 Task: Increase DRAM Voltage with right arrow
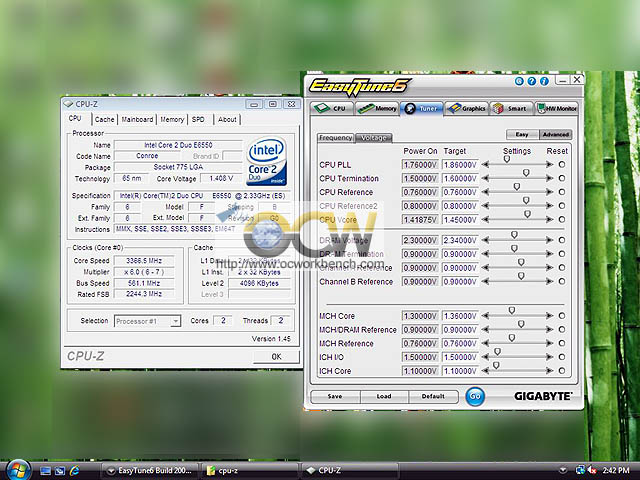[x=550, y=240]
